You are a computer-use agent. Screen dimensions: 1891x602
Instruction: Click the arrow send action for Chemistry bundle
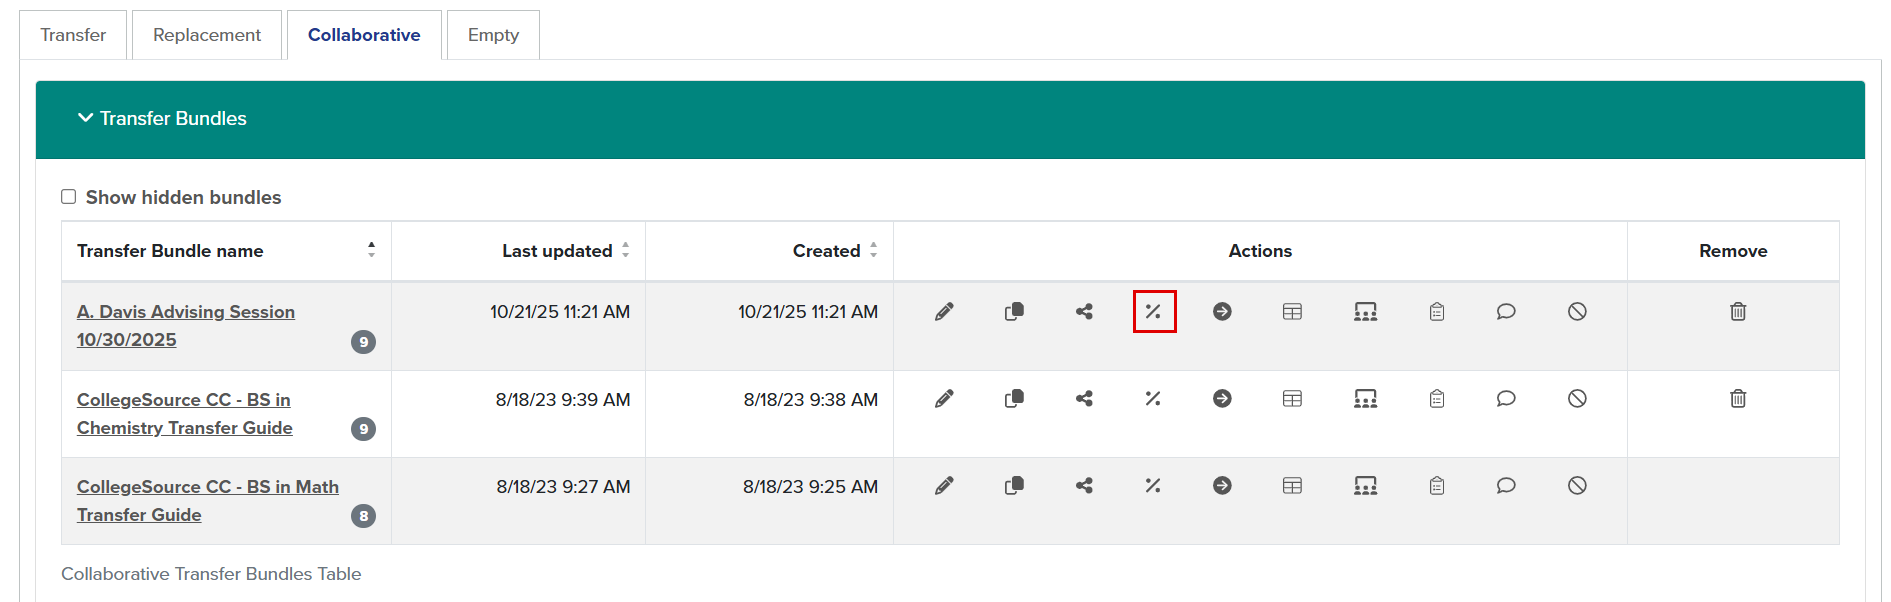1222,398
